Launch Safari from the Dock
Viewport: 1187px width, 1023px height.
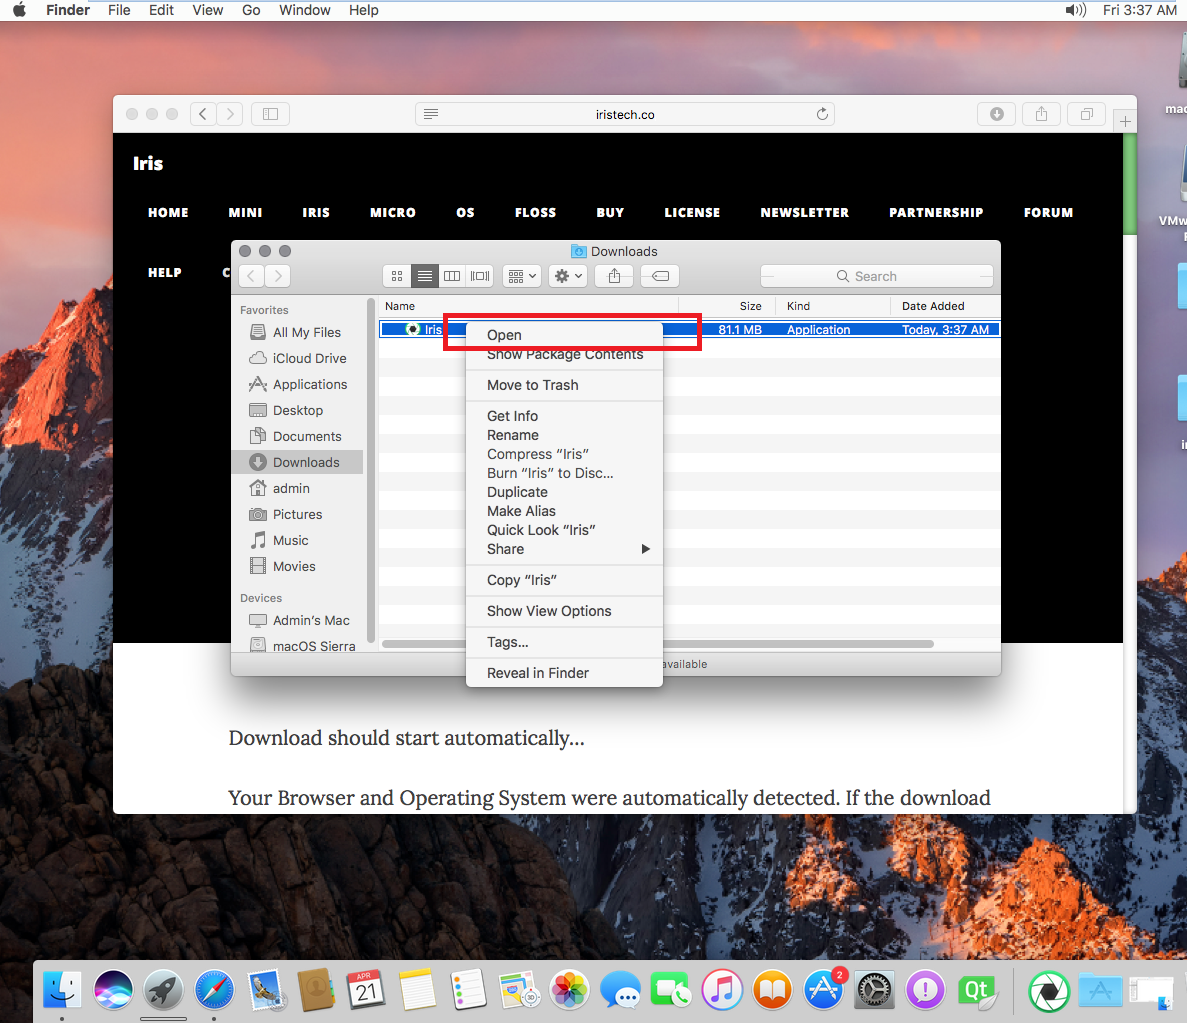click(x=214, y=990)
